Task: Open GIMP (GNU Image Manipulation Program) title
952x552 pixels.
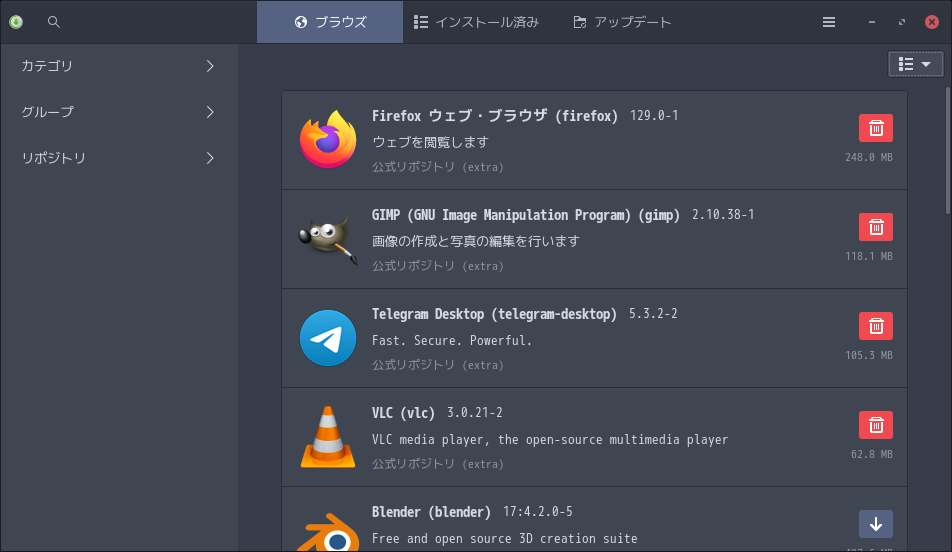Action: [x=526, y=215]
